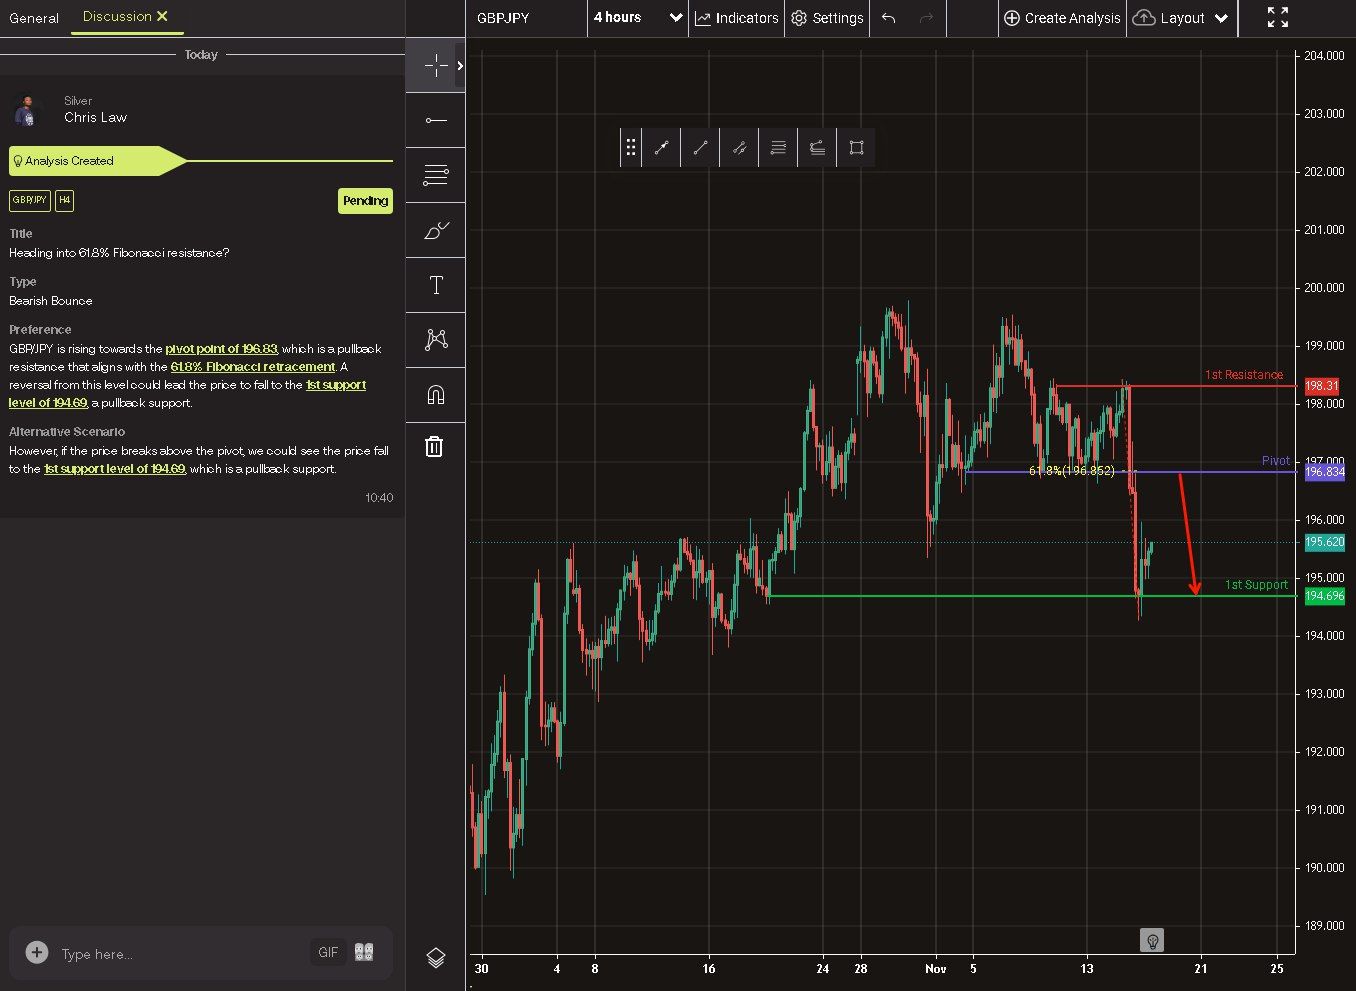Open the Fibonacci retracement tool

click(435, 176)
